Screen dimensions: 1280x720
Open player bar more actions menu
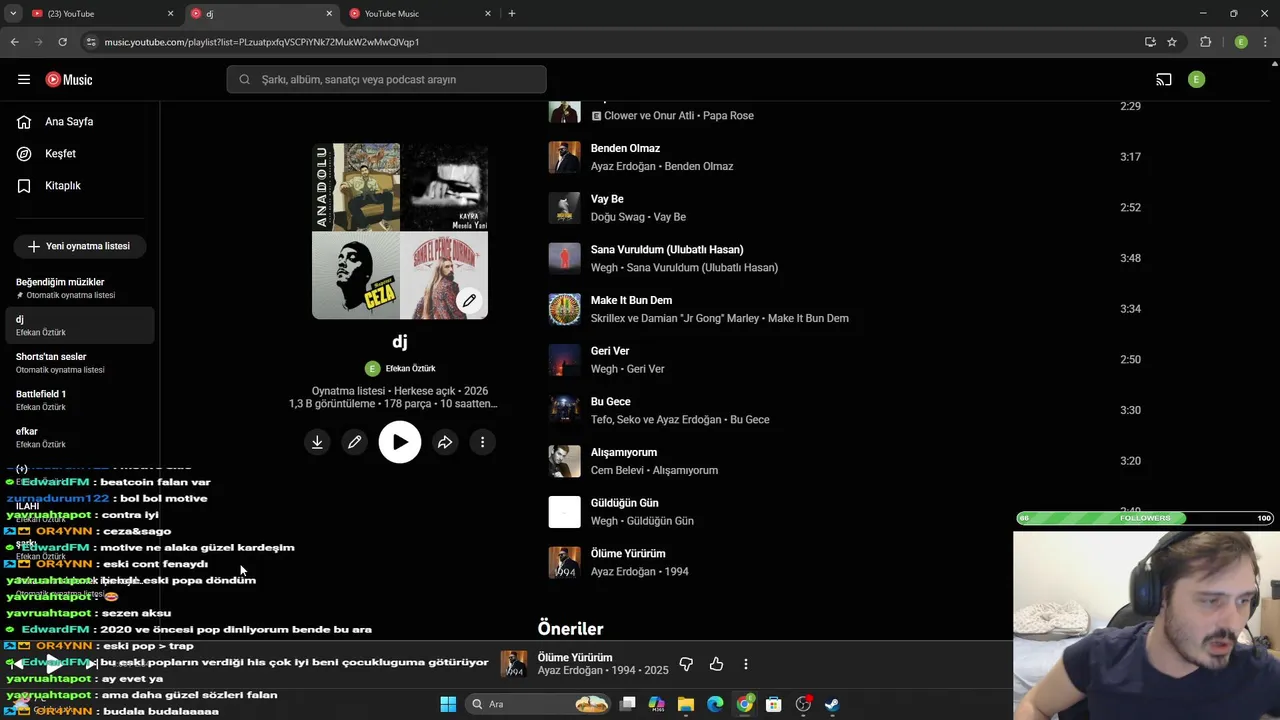point(746,664)
